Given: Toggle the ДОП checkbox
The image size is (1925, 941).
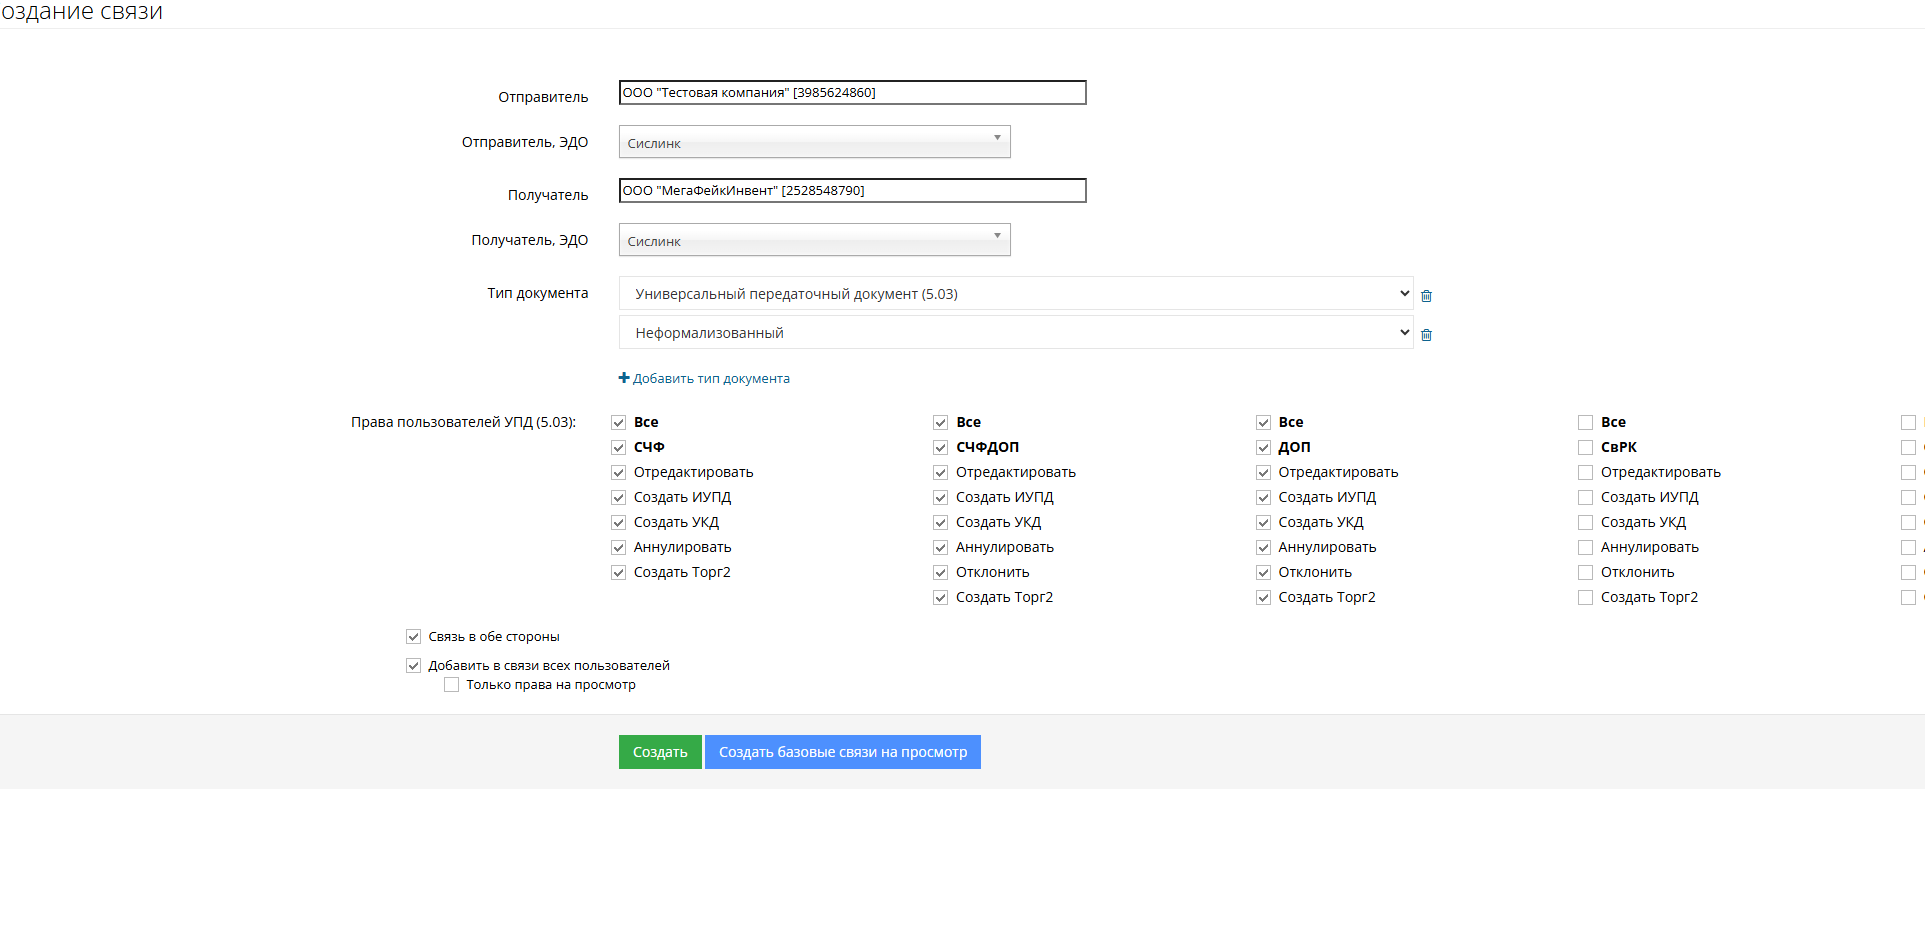Looking at the screenshot, I should tap(1263, 448).
